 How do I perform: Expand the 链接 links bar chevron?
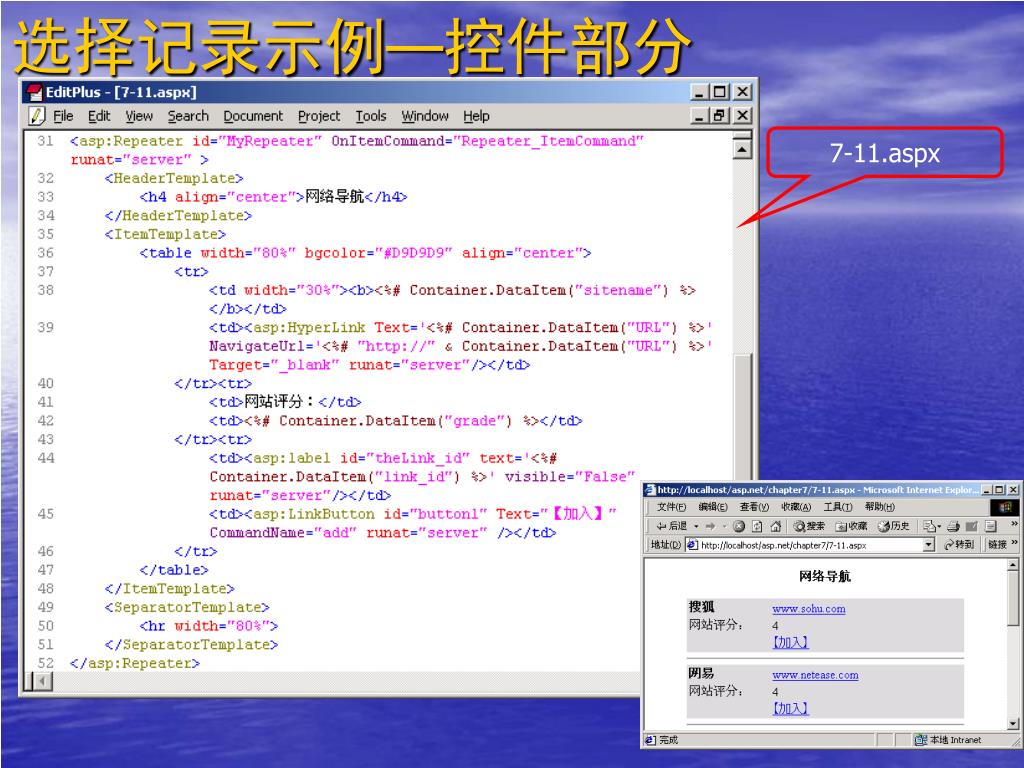pyautogui.click(x=1015, y=543)
